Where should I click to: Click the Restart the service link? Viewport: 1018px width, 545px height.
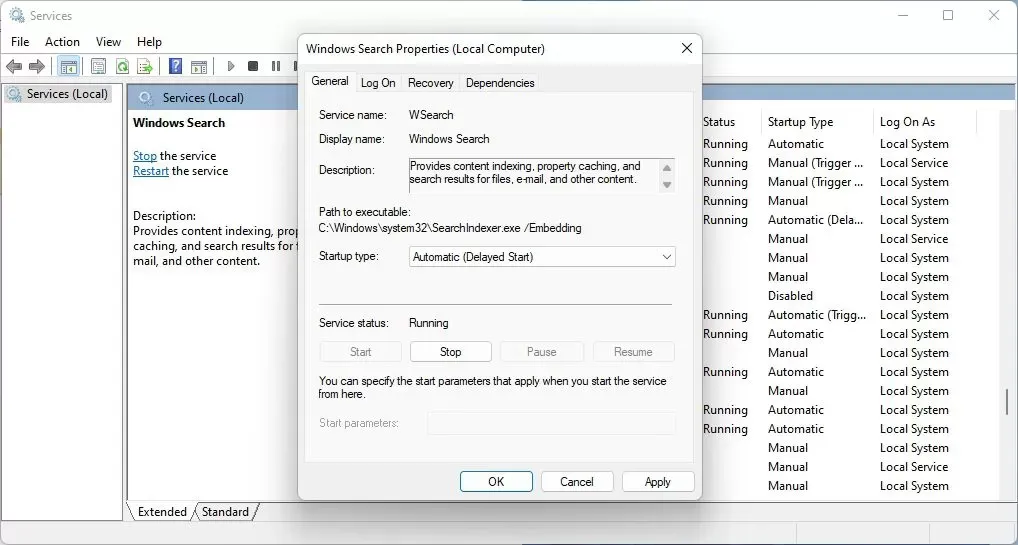151,171
